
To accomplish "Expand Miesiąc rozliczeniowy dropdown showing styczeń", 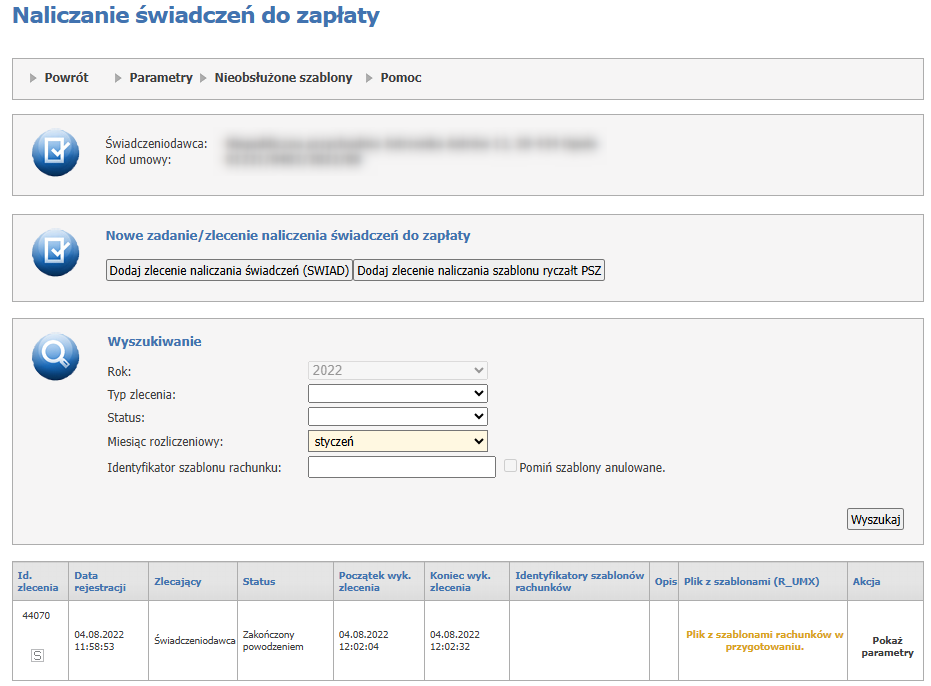I will tap(397, 441).
